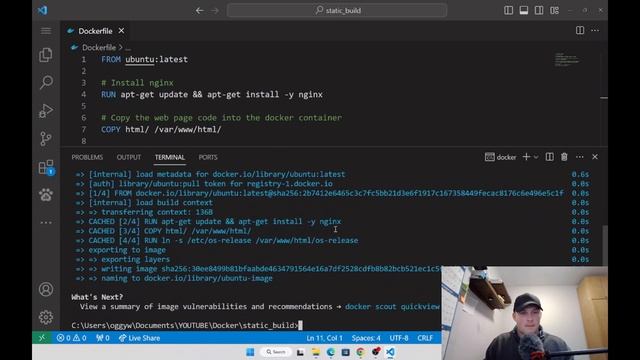
Task: Open Run and Debug view
Action: [x=46, y=111]
